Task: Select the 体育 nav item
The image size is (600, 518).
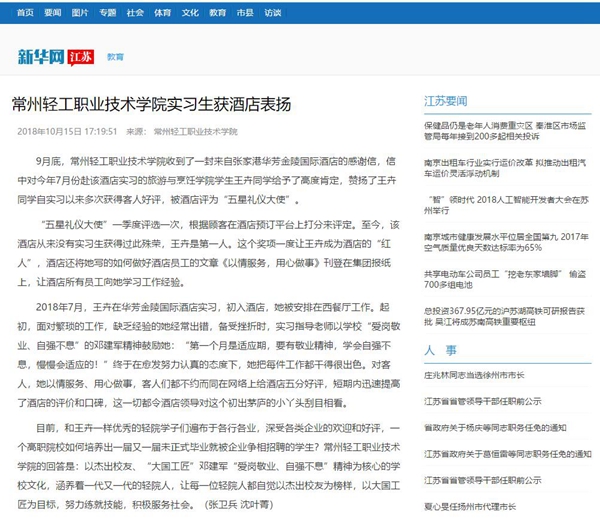Action: click(163, 13)
